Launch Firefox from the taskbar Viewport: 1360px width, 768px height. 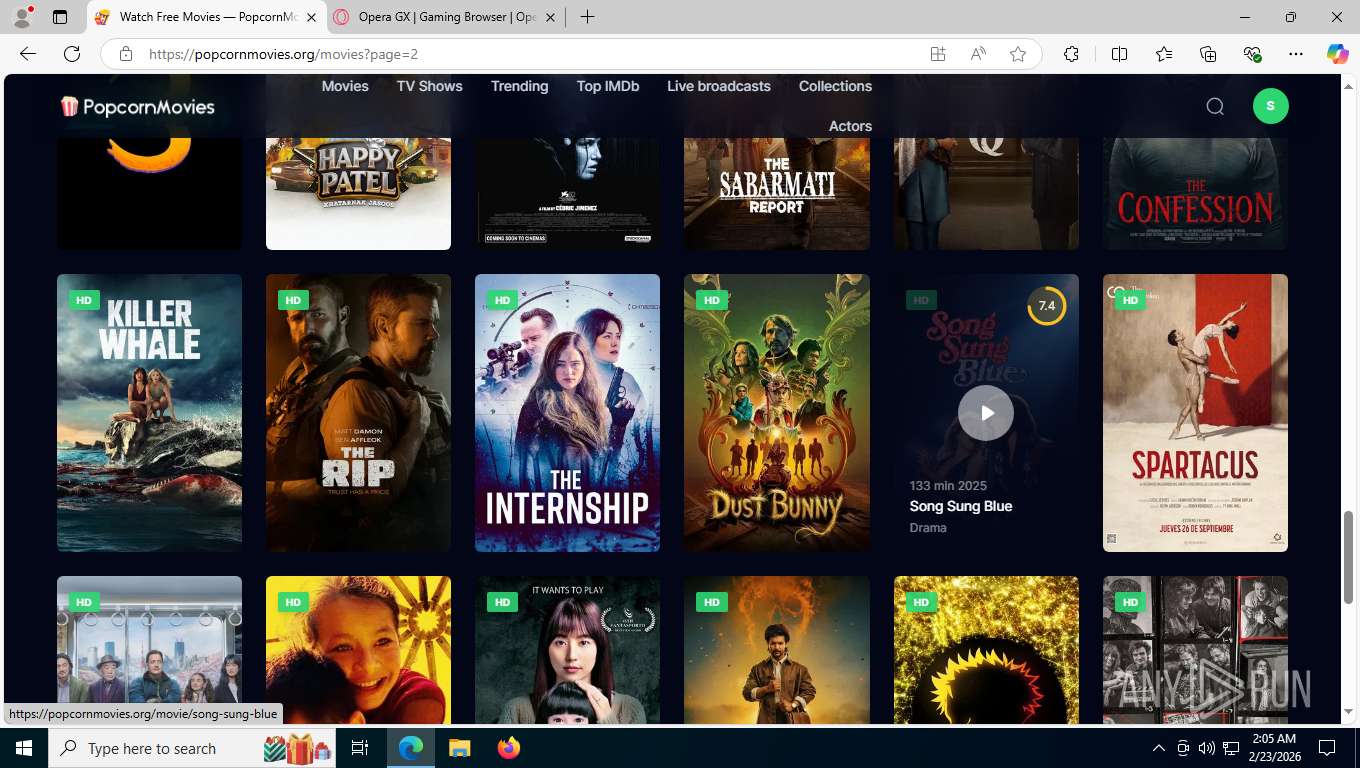tap(509, 748)
